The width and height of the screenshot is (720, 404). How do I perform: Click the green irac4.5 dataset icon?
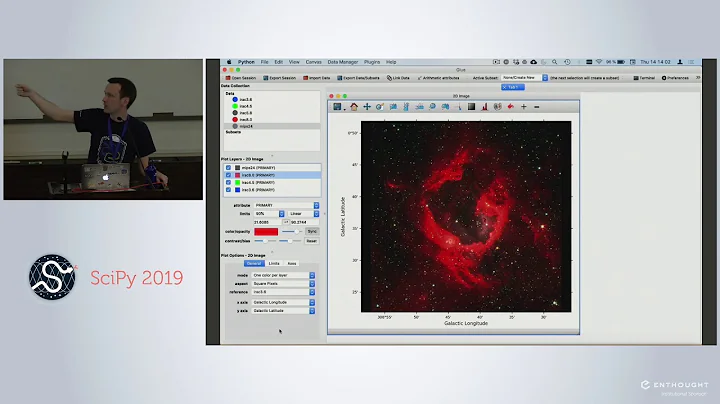[x=235, y=106]
